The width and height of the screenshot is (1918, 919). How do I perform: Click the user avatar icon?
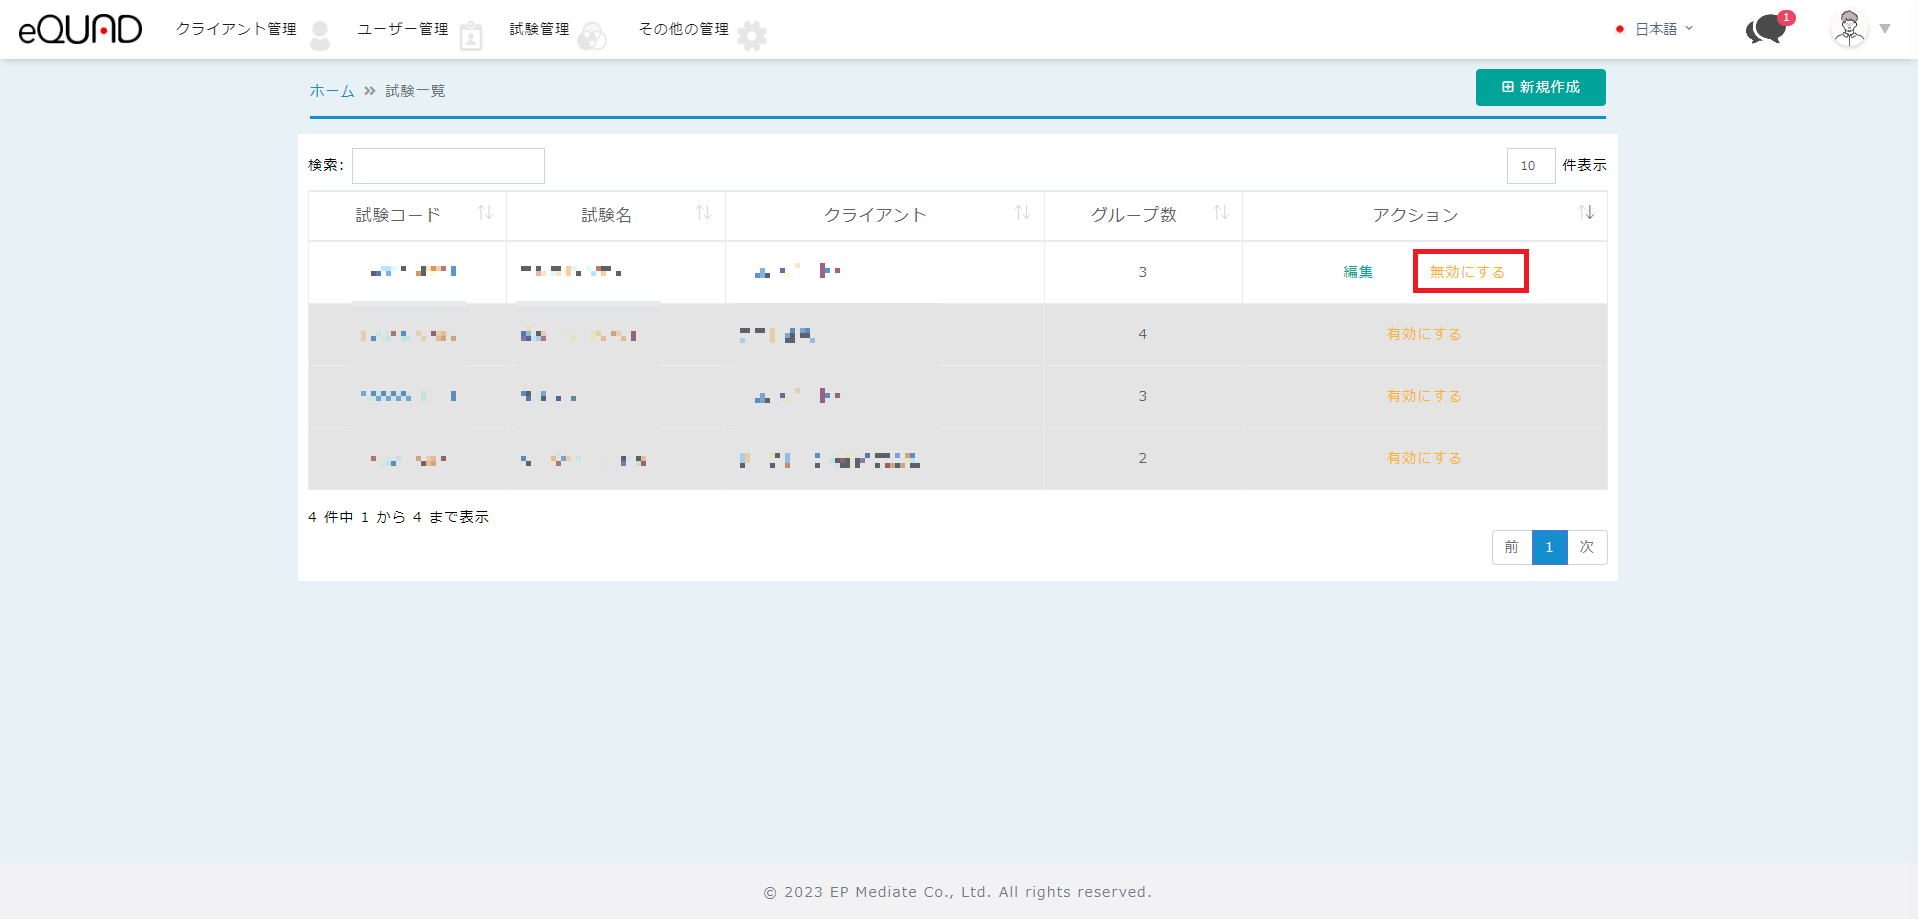point(1849,28)
